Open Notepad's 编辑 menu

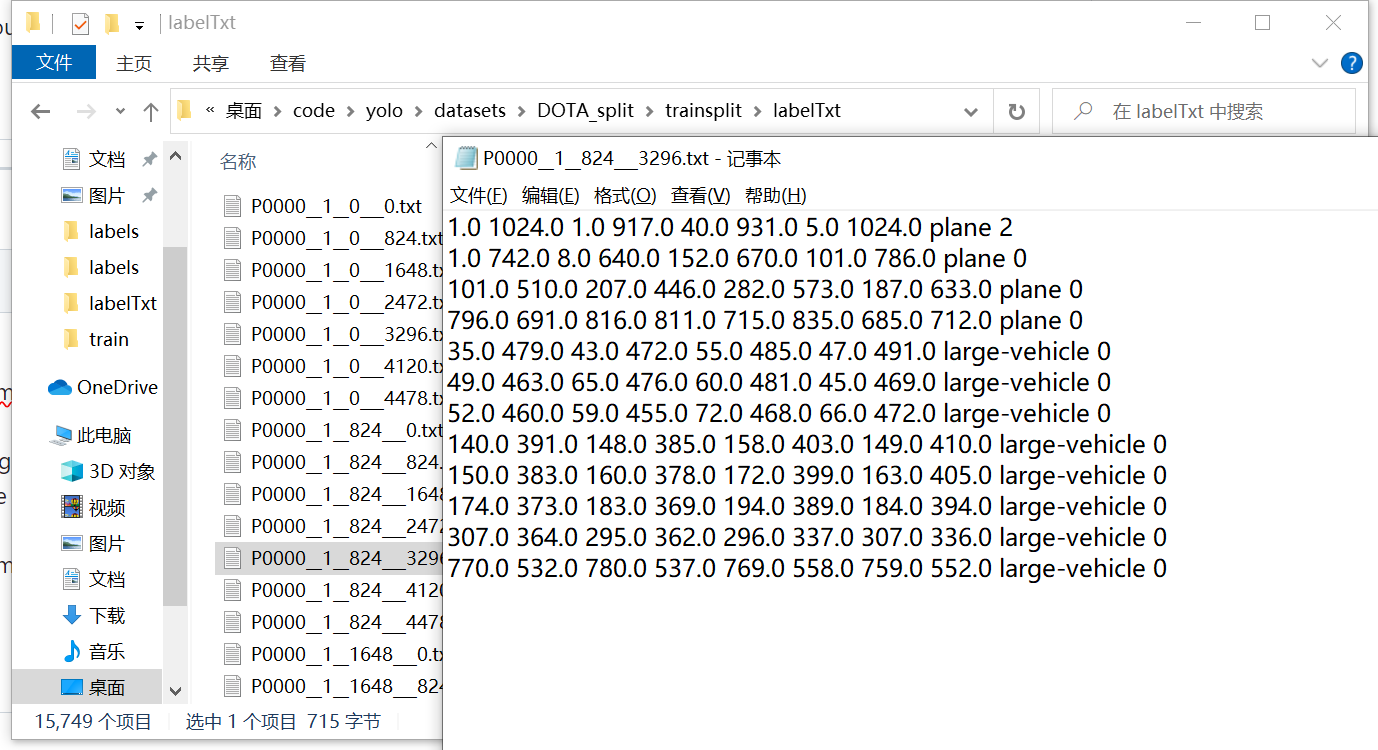tap(549, 194)
